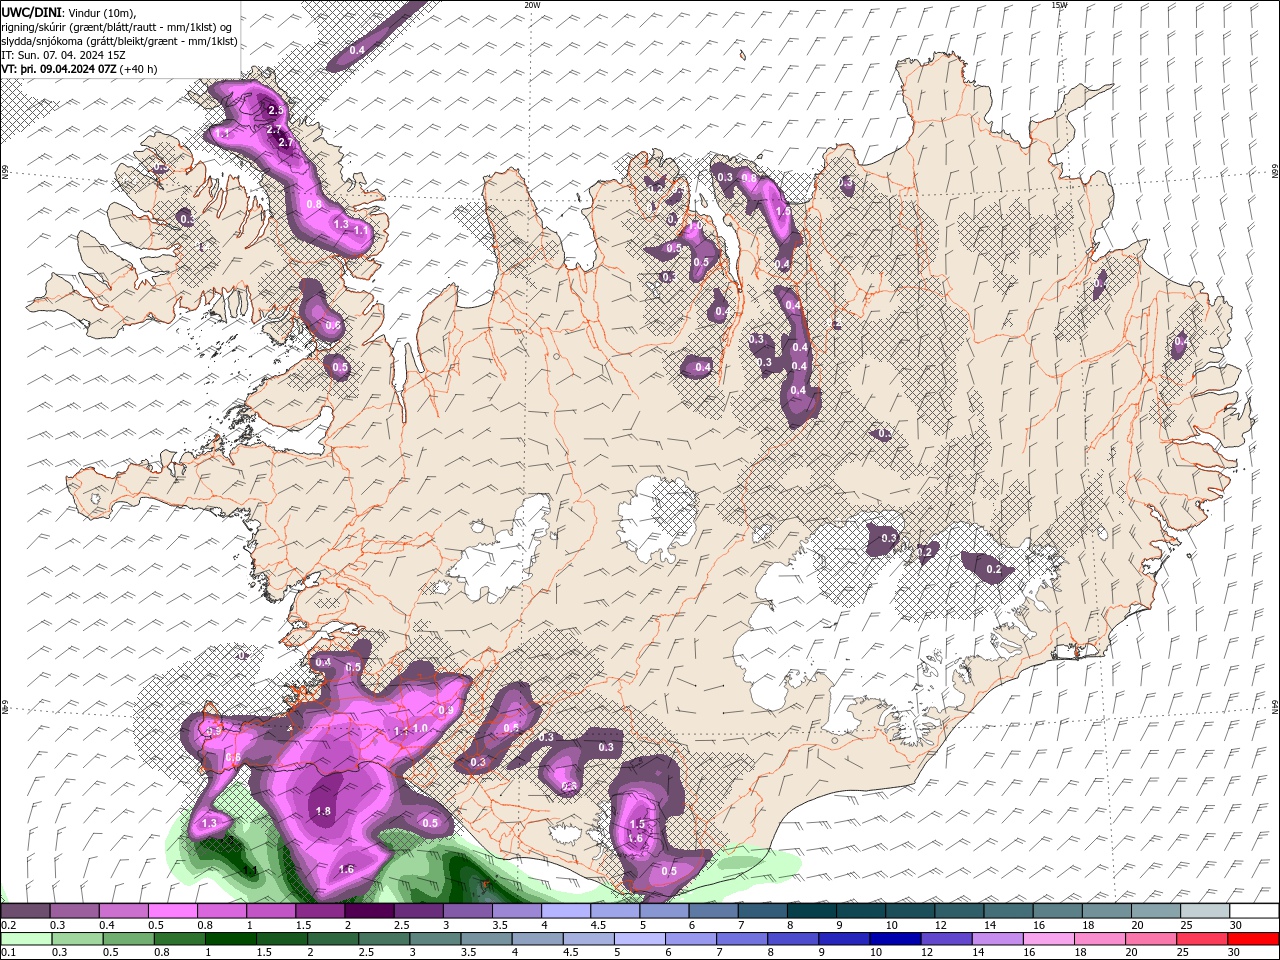
Task: Select the bright pink 0.5–0.8 snow legend swatch
Action: [x=172, y=911]
